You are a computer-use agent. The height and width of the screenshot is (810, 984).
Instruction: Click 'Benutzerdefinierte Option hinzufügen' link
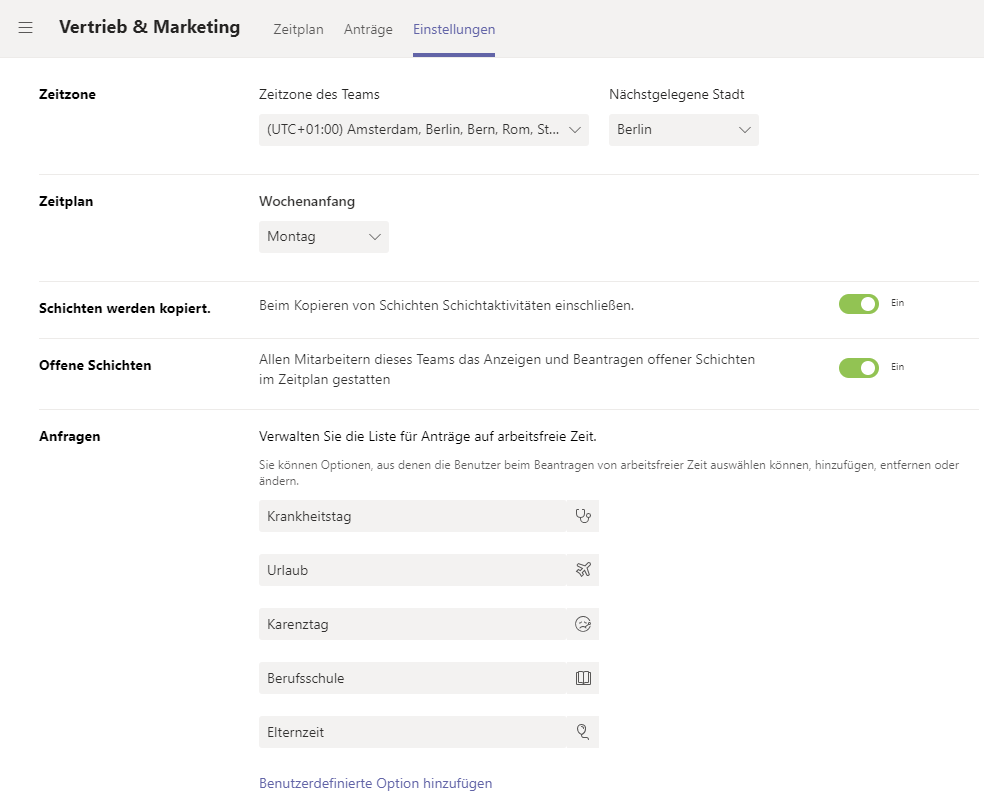pos(375,783)
